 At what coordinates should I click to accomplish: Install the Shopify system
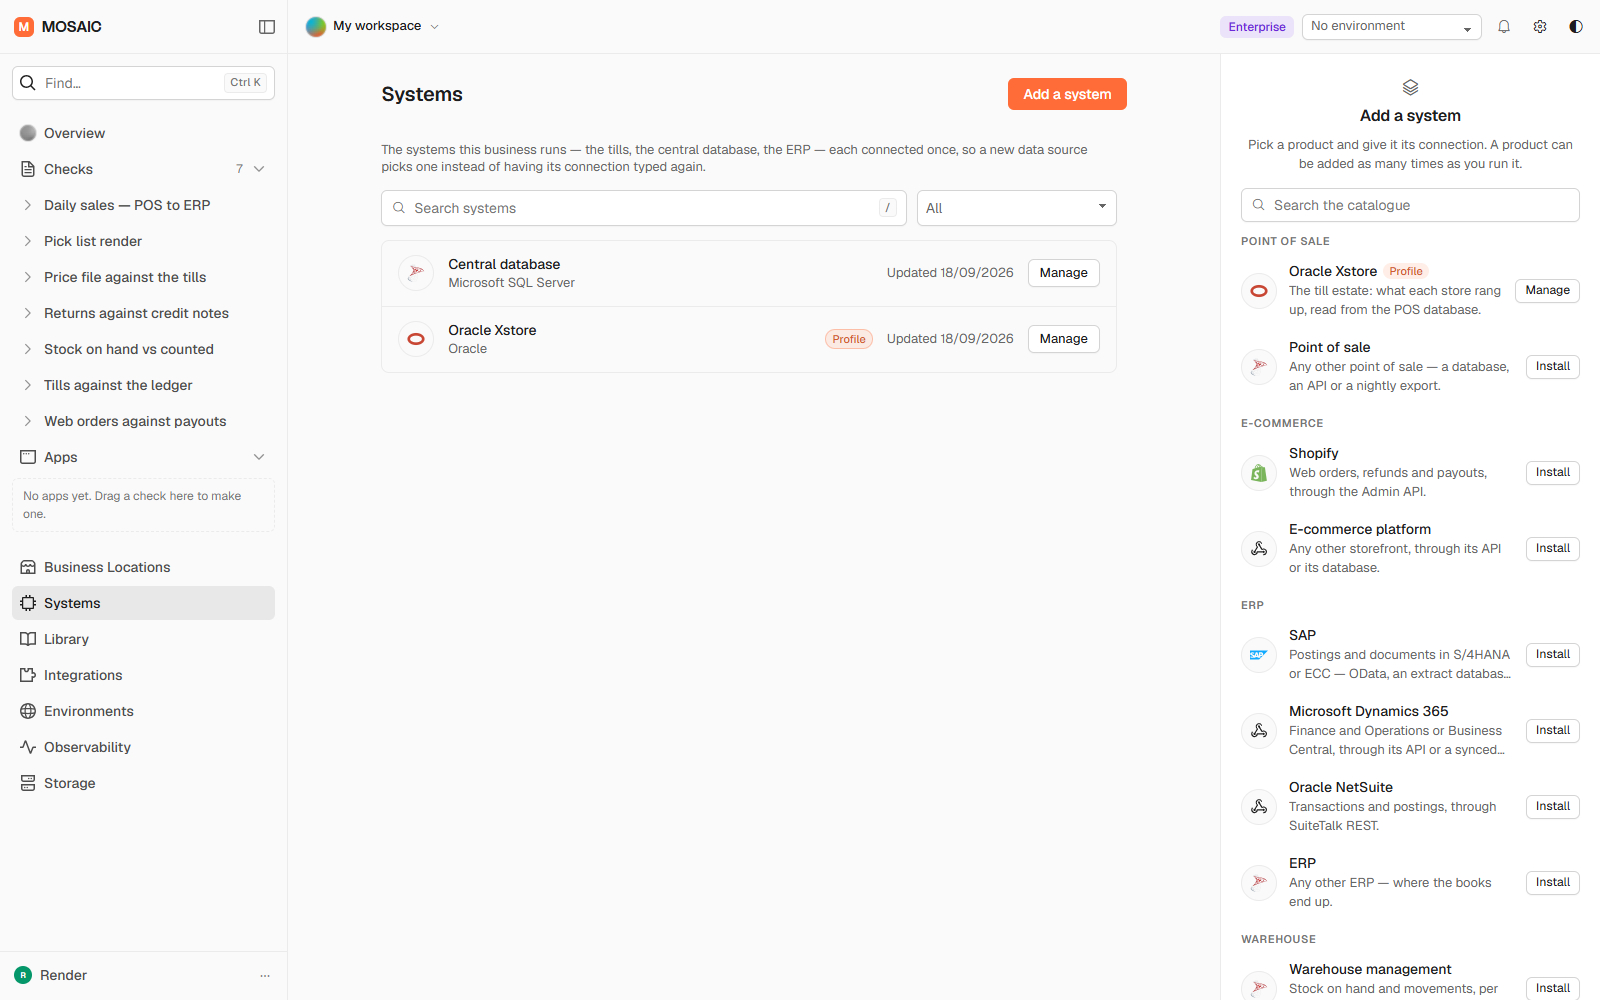(1552, 472)
